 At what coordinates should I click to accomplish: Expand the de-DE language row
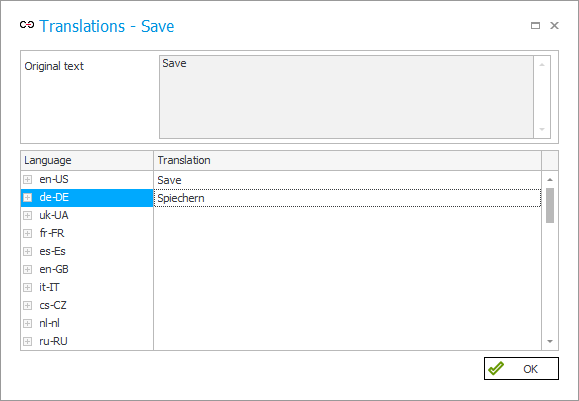click(27, 198)
